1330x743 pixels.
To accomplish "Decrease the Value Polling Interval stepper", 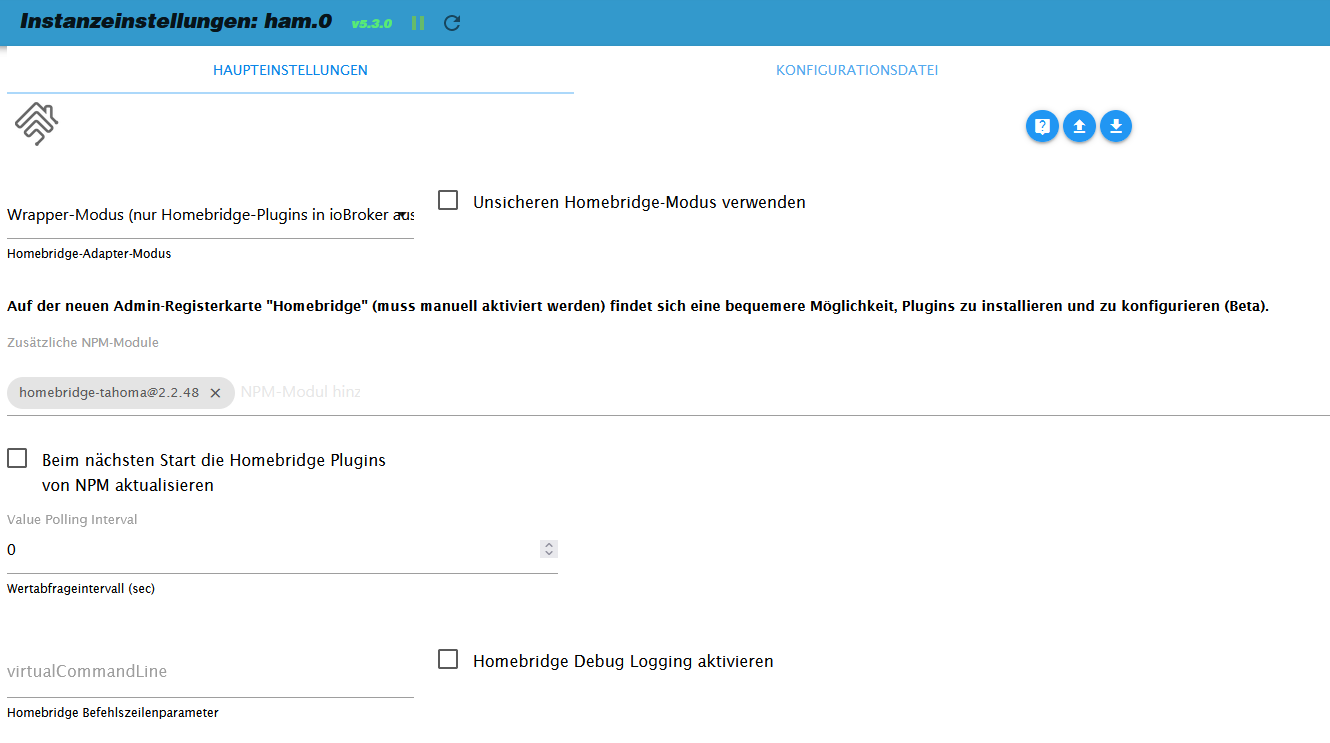I will (548, 553).
